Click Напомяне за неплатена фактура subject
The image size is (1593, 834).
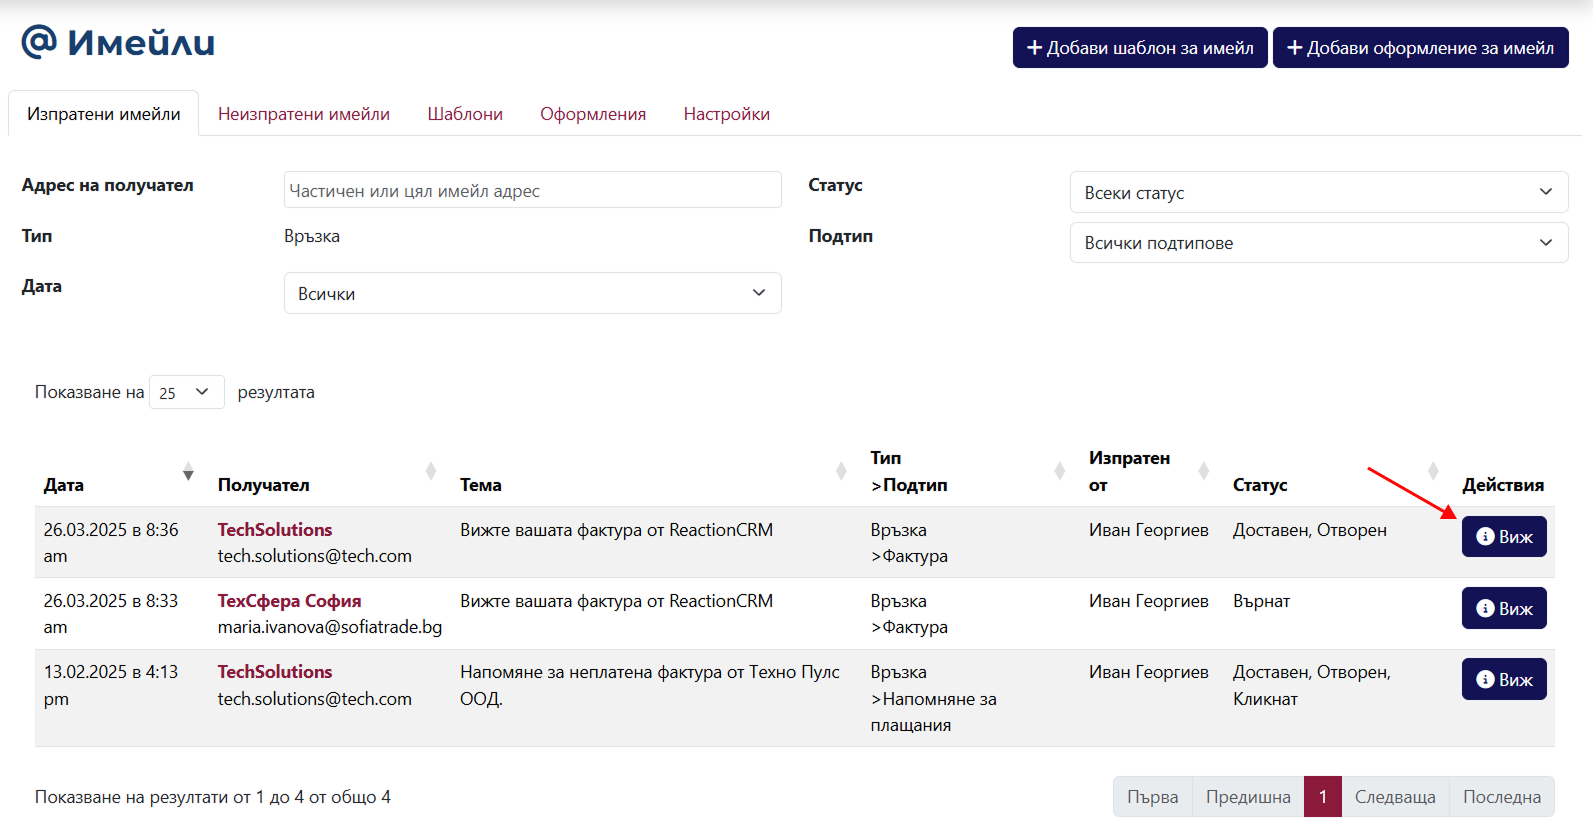pos(650,685)
